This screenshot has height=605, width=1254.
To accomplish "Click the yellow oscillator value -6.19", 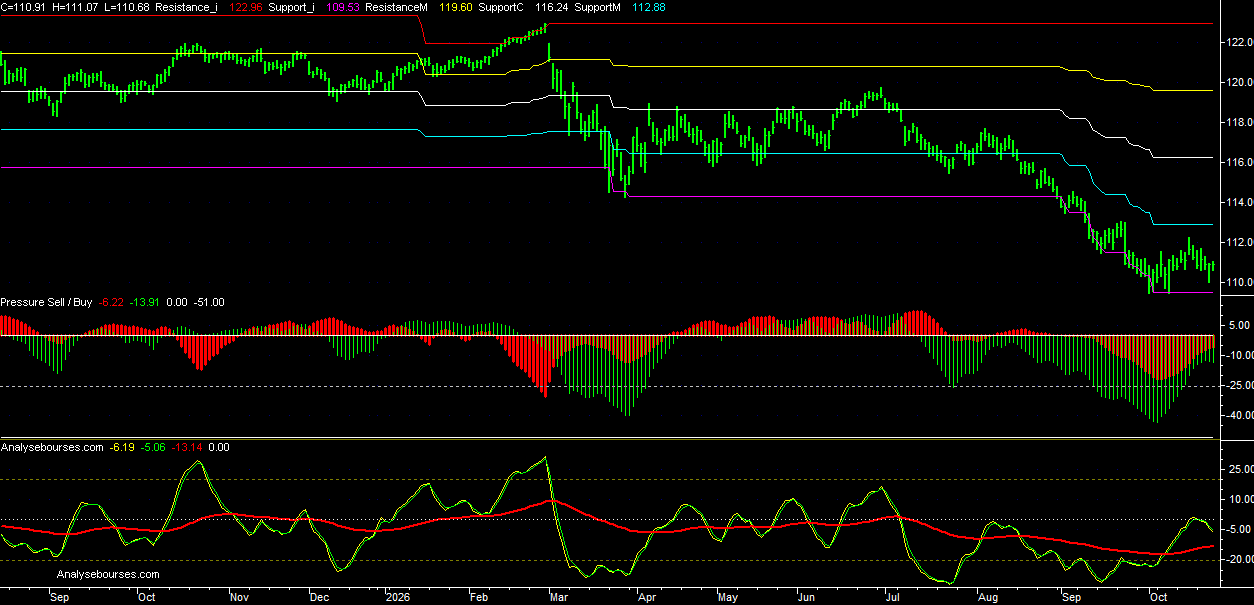I will [x=122, y=448].
